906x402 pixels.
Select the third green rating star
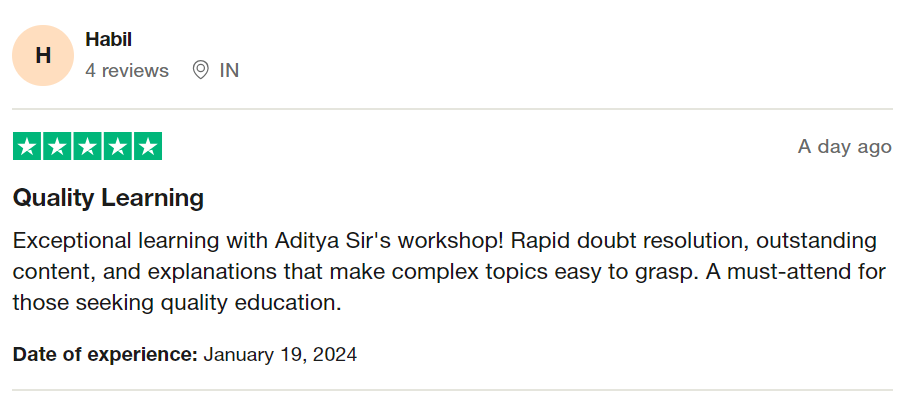pos(87,147)
